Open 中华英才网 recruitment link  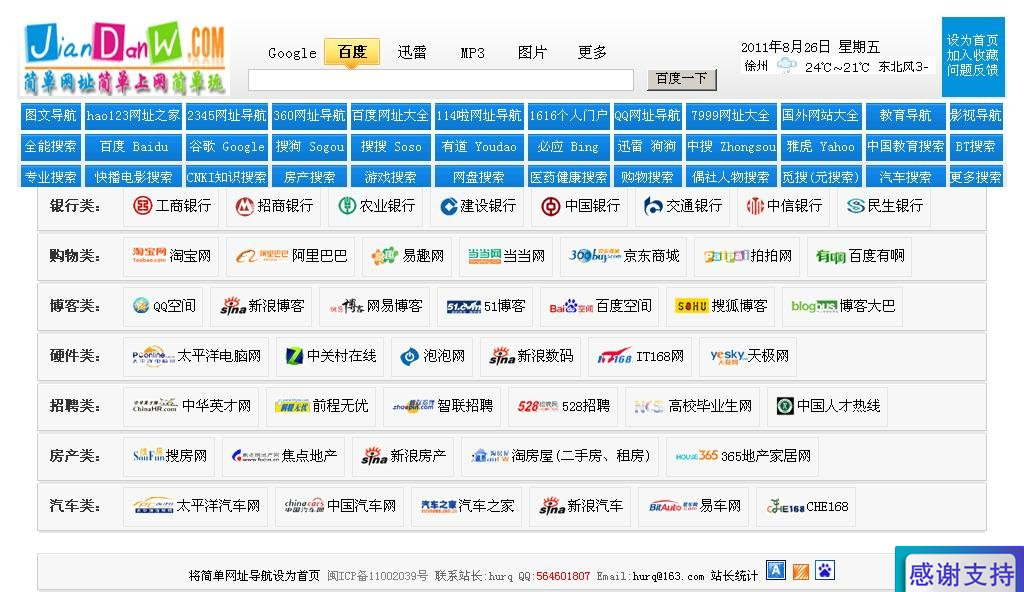[191, 406]
